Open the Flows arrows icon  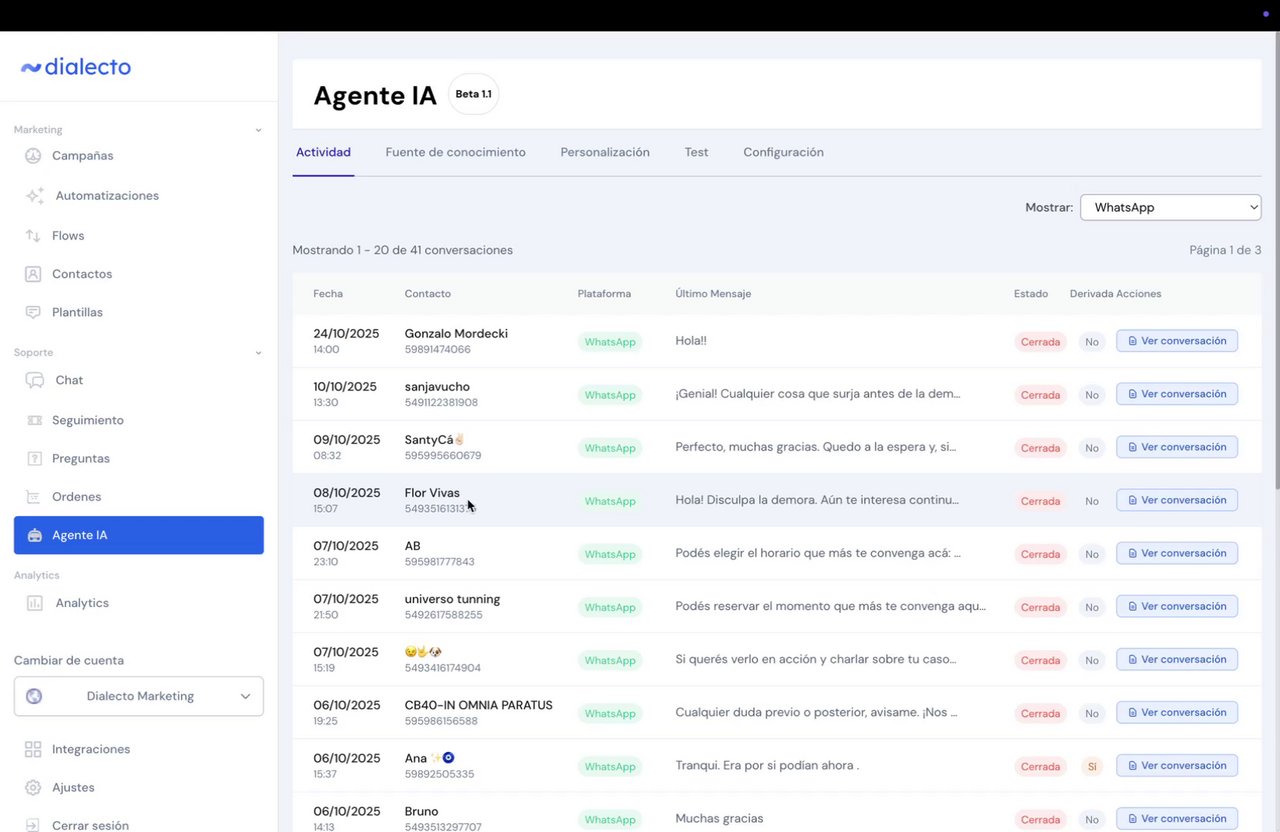[34, 236]
